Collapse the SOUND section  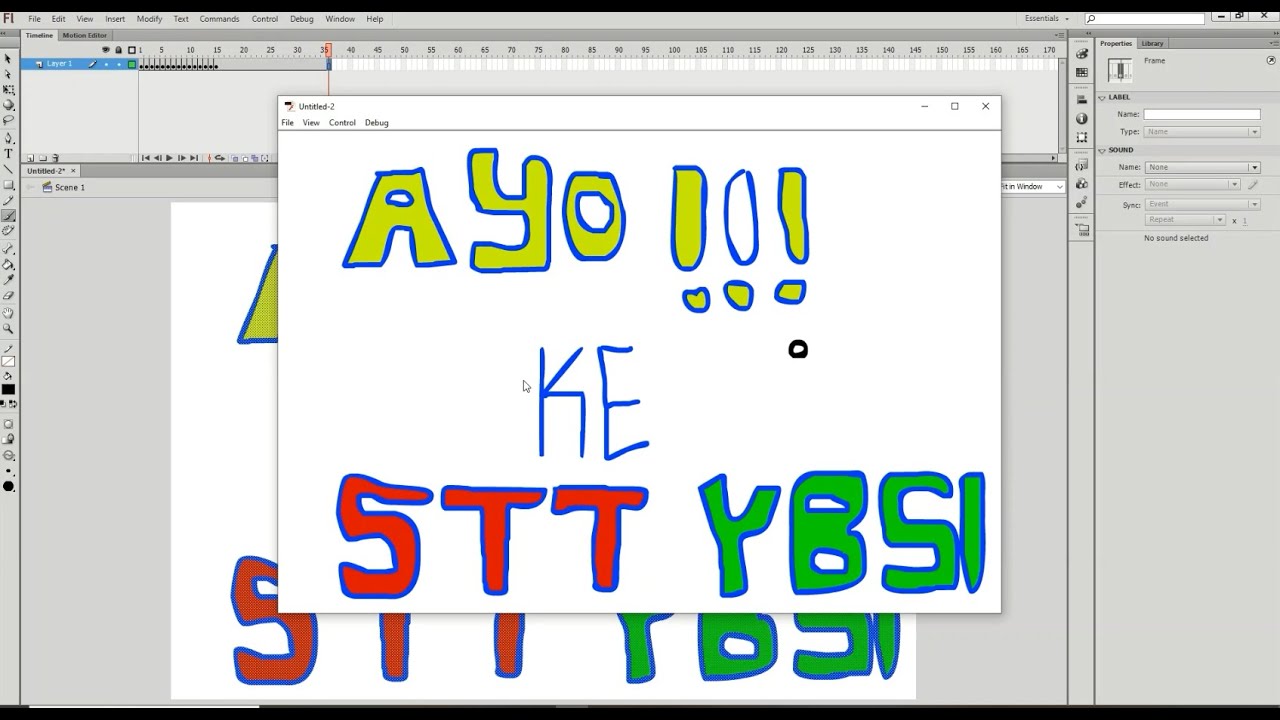coord(1102,150)
